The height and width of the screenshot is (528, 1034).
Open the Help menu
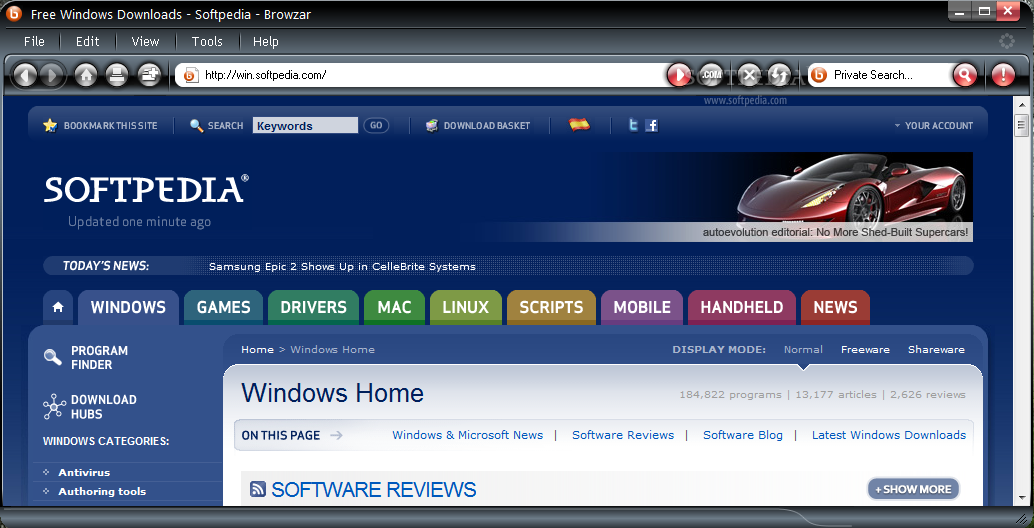(x=266, y=42)
